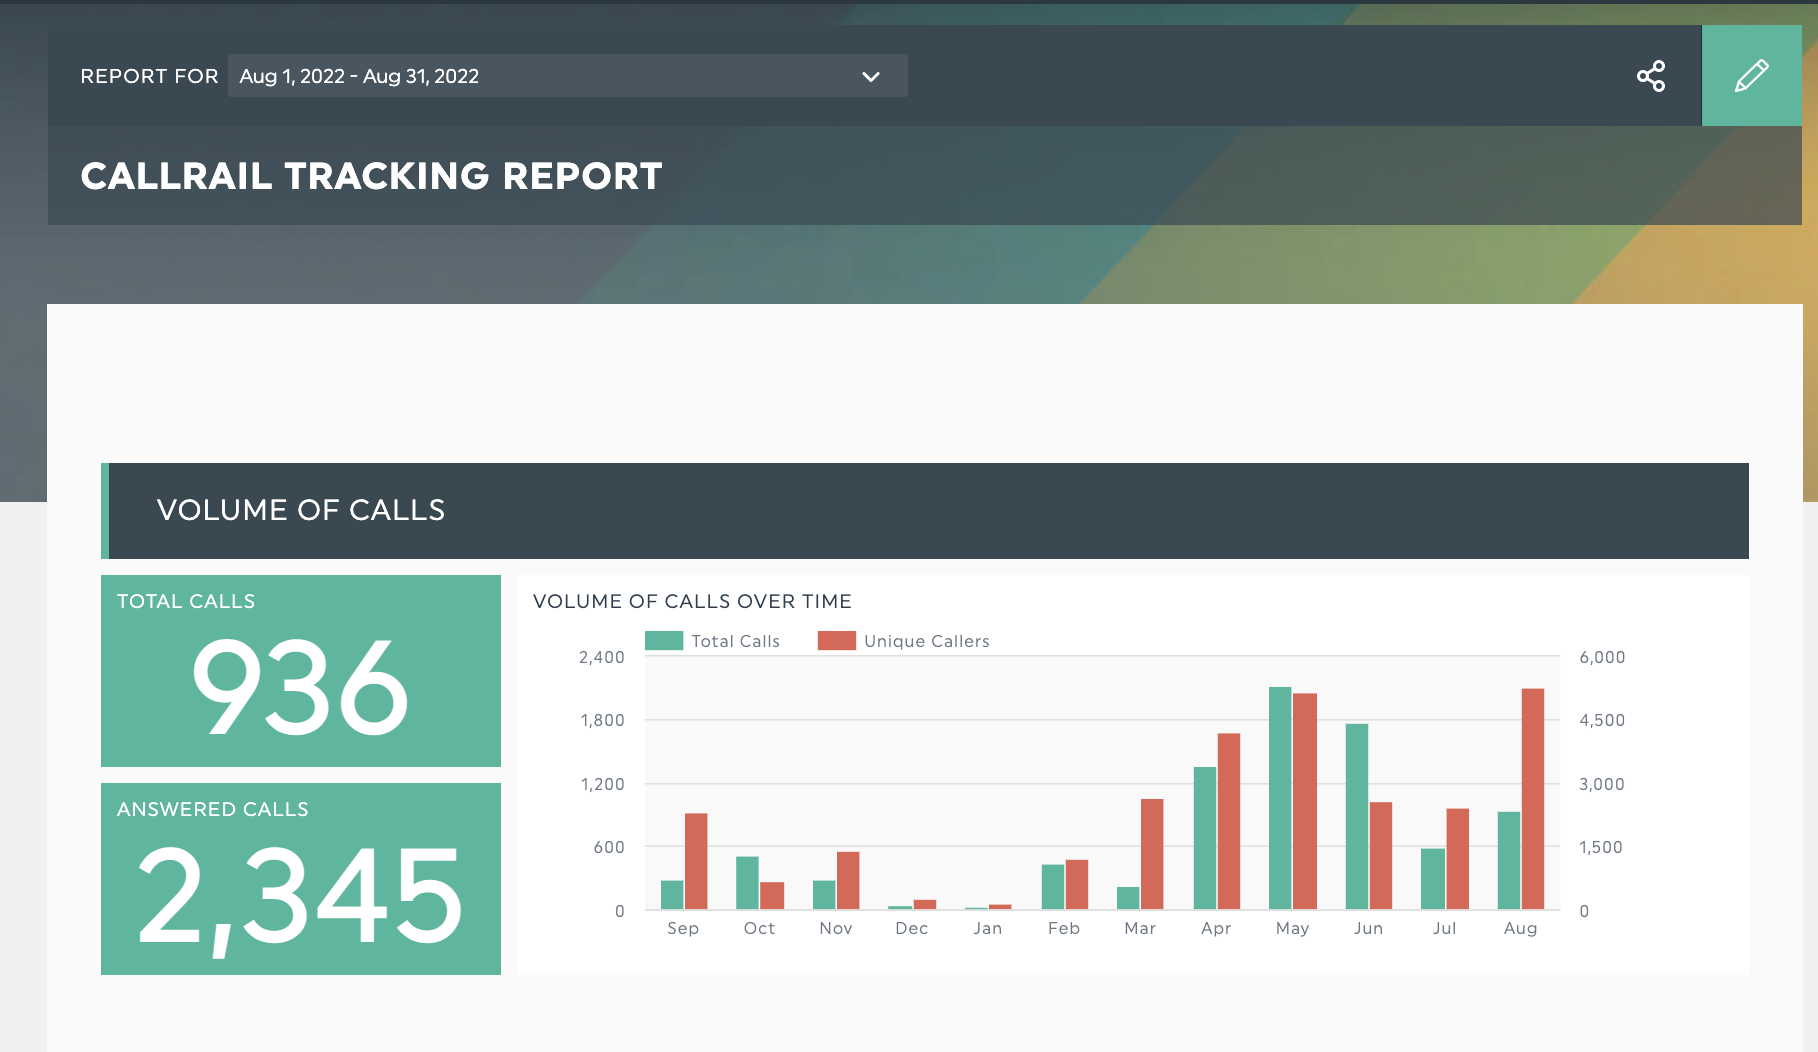The height and width of the screenshot is (1052, 1818).
Task: Click the pencil edit report button
Action: tap(1751, 76)
